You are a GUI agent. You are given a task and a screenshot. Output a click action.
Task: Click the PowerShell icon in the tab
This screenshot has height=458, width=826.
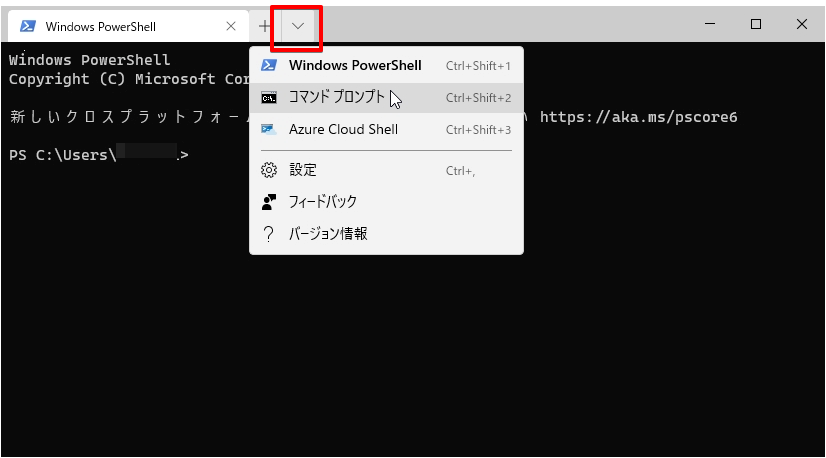(x=27, y=26)
